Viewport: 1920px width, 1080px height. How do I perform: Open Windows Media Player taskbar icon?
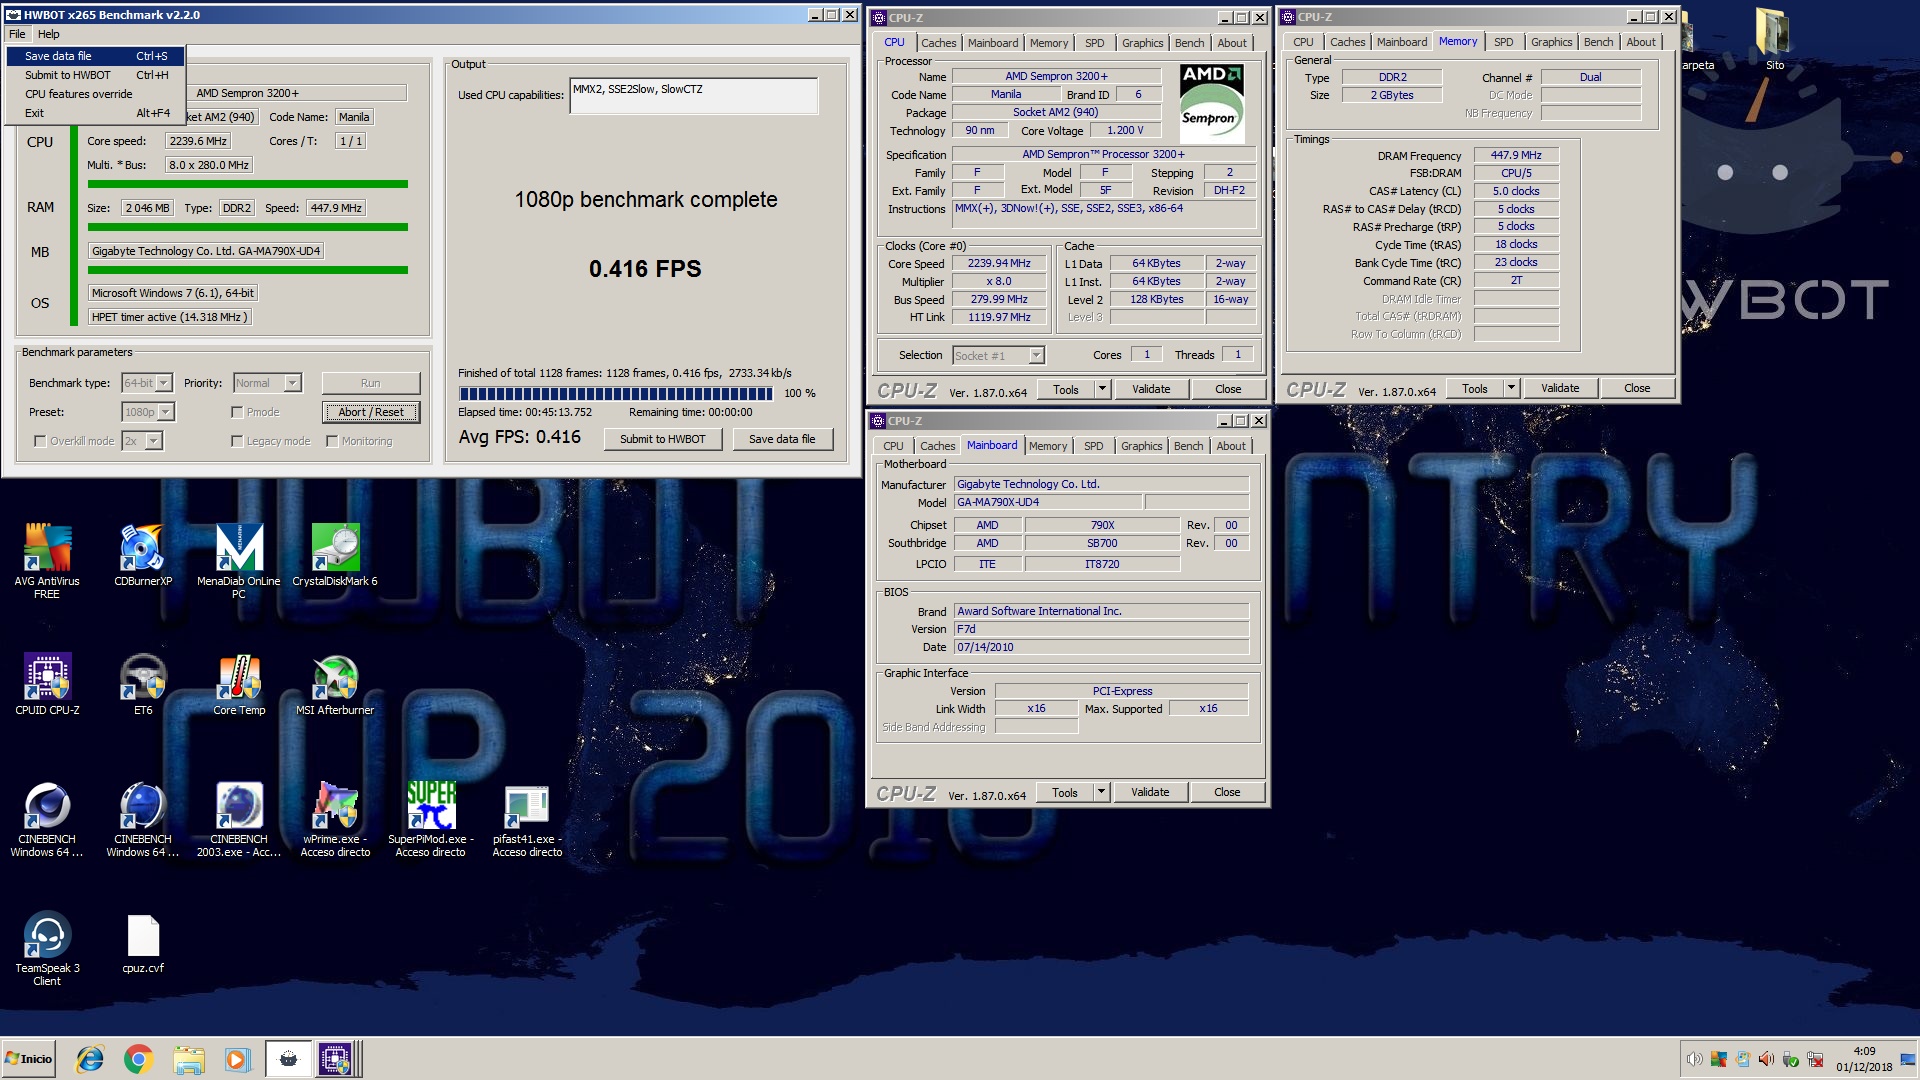click(x=236, y=1059)
